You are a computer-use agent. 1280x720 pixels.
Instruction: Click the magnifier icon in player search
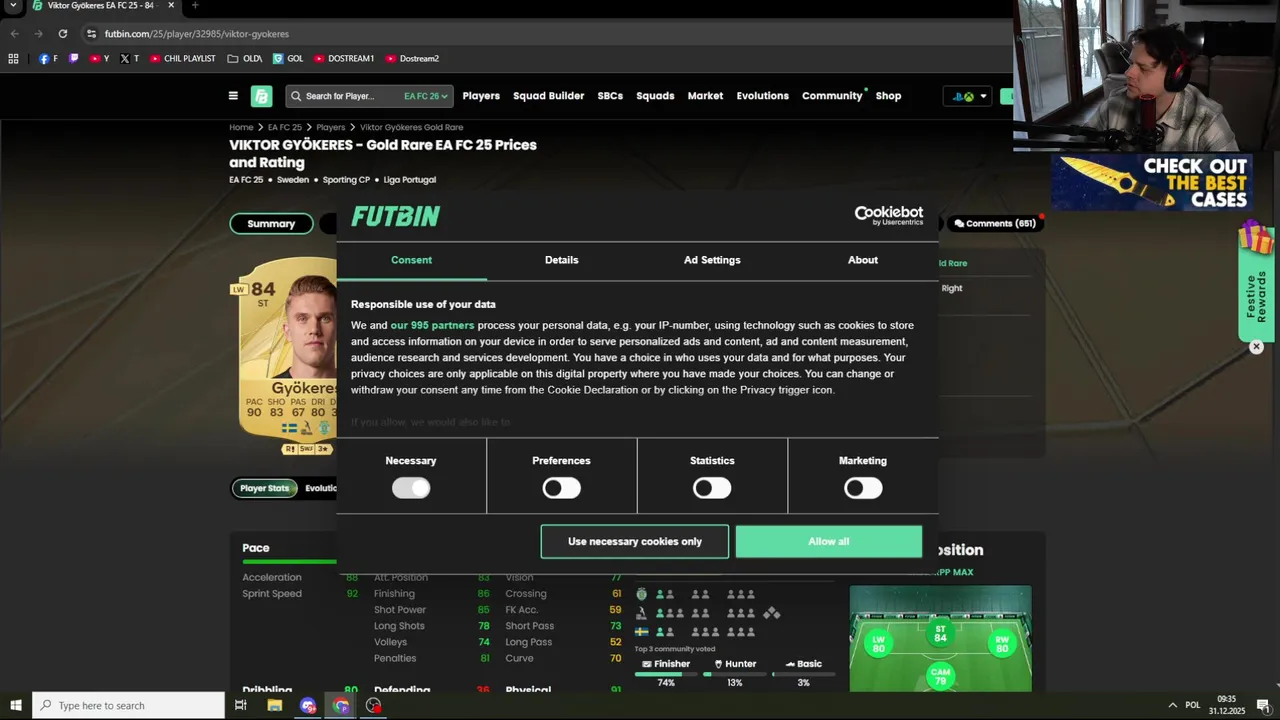pyautogui.click(x=296, y=96)
